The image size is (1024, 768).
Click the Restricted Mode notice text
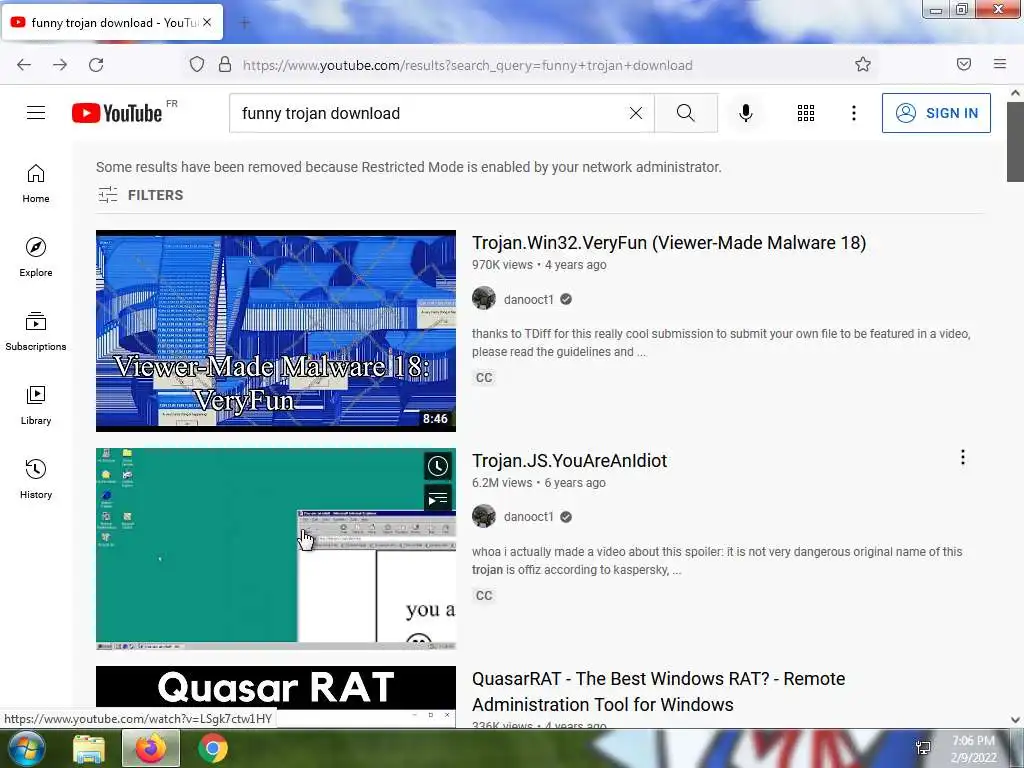tap(409, 167)
